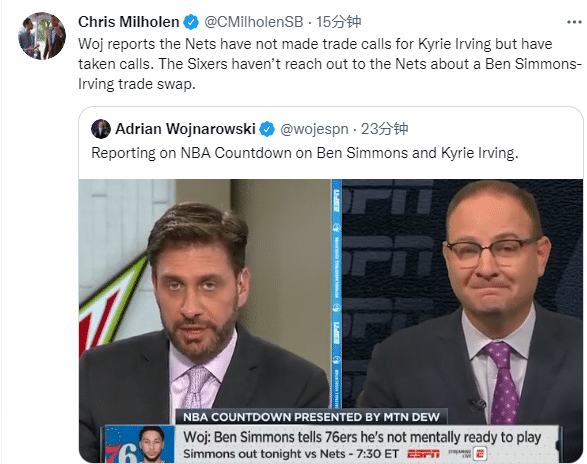
Task: Play the embedded NBA Countdown video
Action: pyautogui.click(x=331, y=321)
